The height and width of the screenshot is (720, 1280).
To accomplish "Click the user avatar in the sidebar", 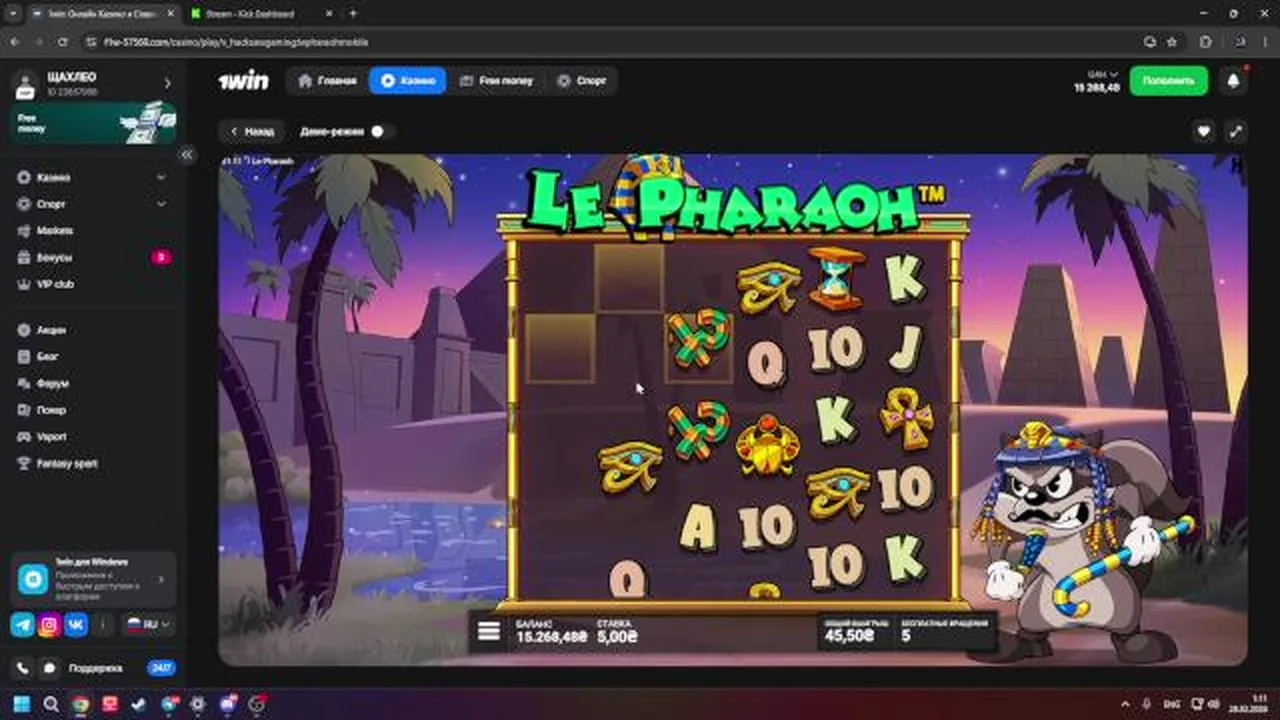I will (25, 84).
